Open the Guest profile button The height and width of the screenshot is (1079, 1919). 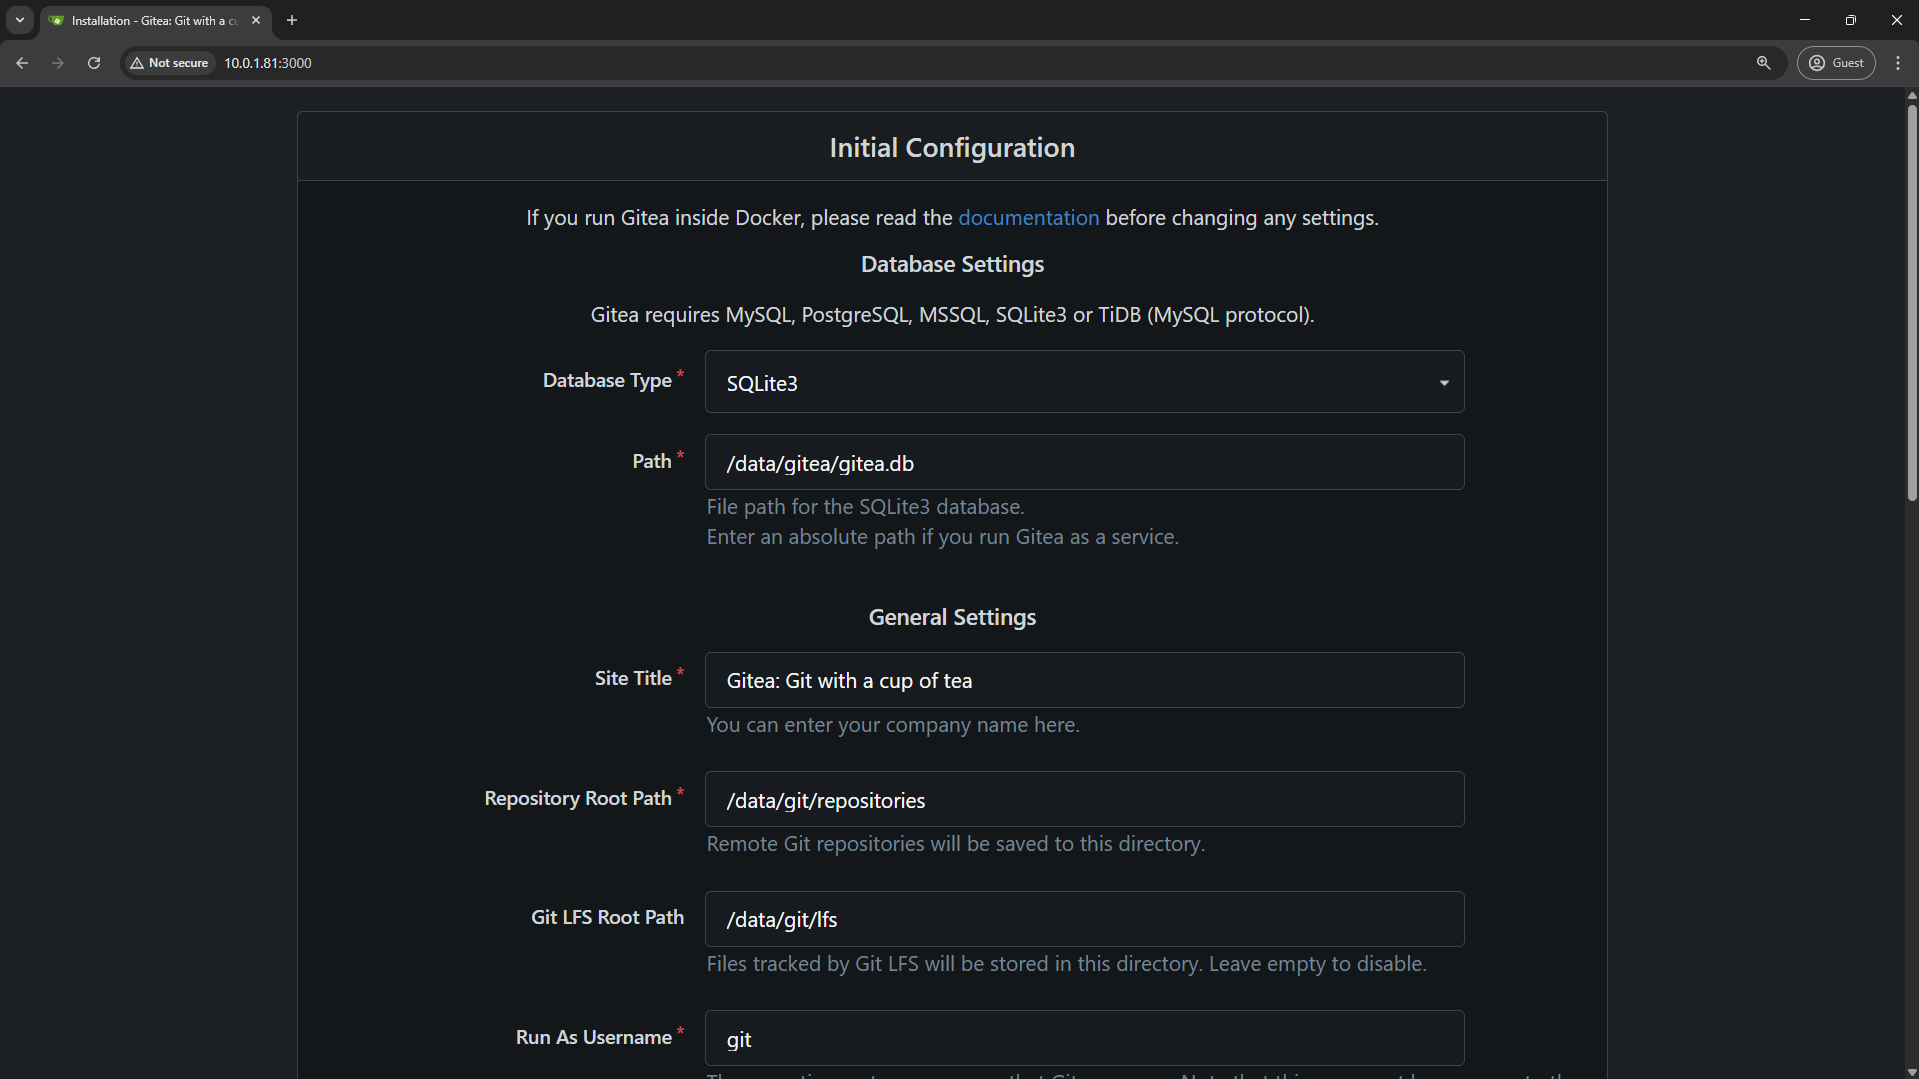click(1836, 63)
